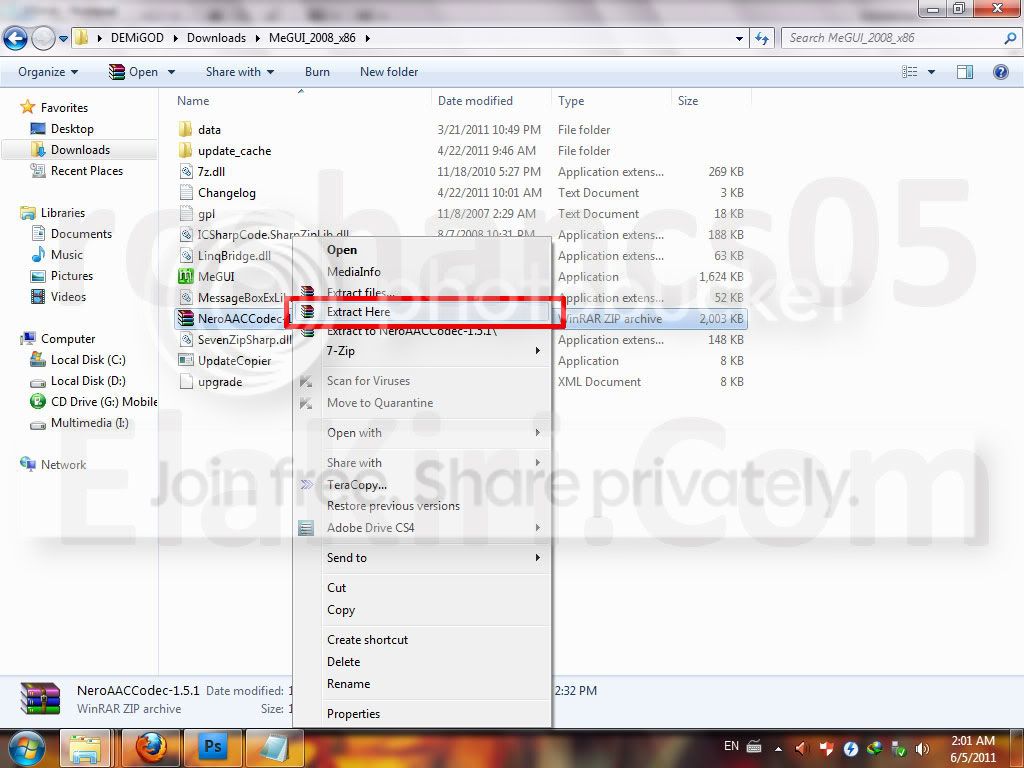Expand the Send to submenu
The image size is (1024, 768).
coord(422,558)
